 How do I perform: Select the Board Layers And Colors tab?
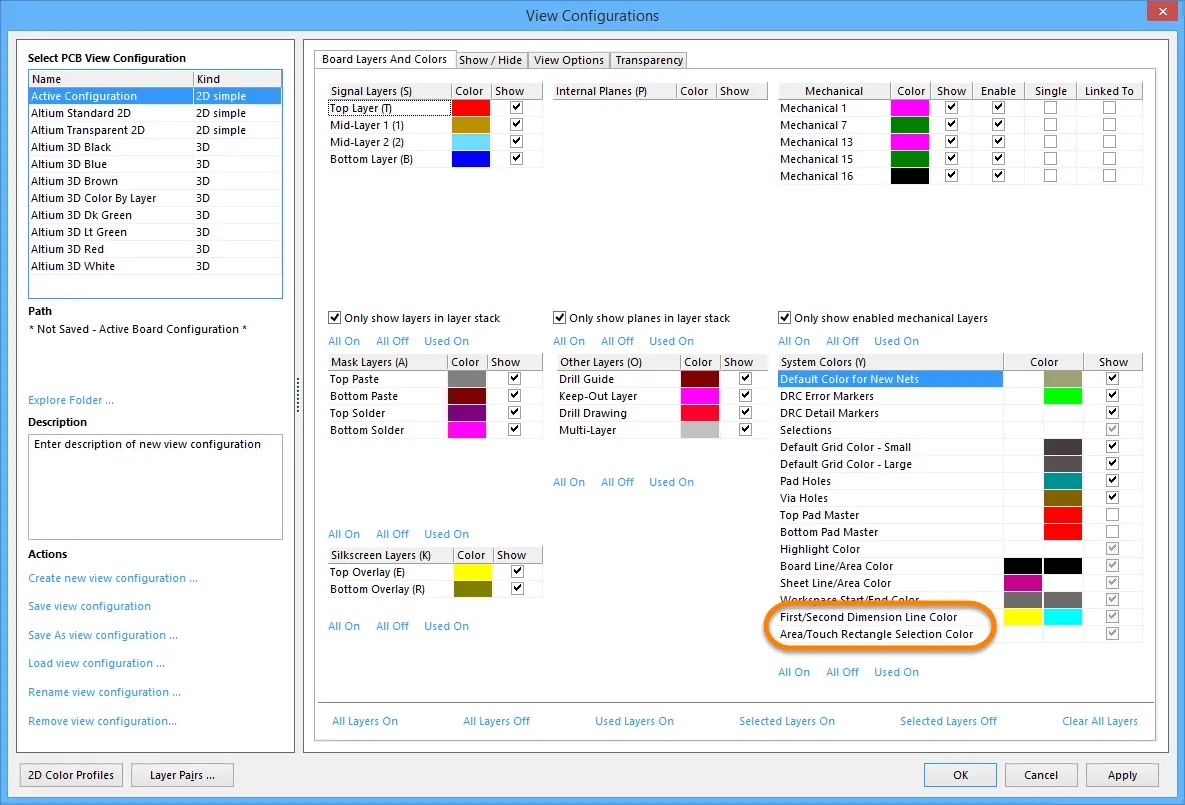click(x=384, y=59)
